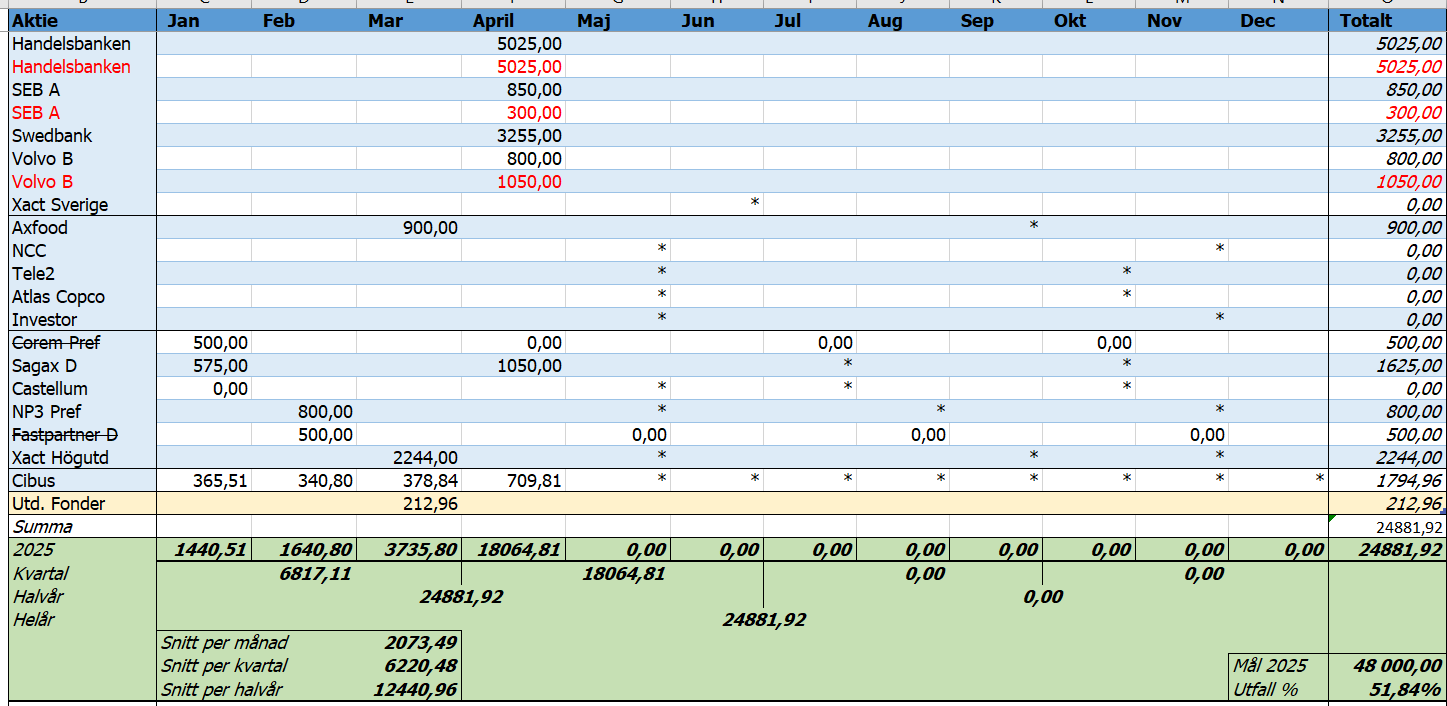
Task: Select the 2025 March sum 3735,80
Action: point(421,550)
